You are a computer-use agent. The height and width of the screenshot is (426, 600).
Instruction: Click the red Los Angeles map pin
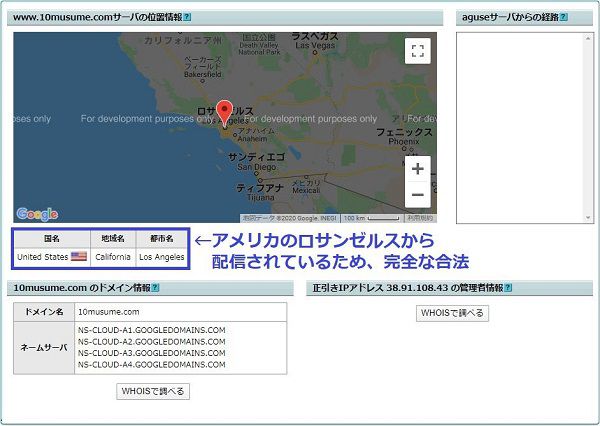pyautogui.click(x=225, y=113)
